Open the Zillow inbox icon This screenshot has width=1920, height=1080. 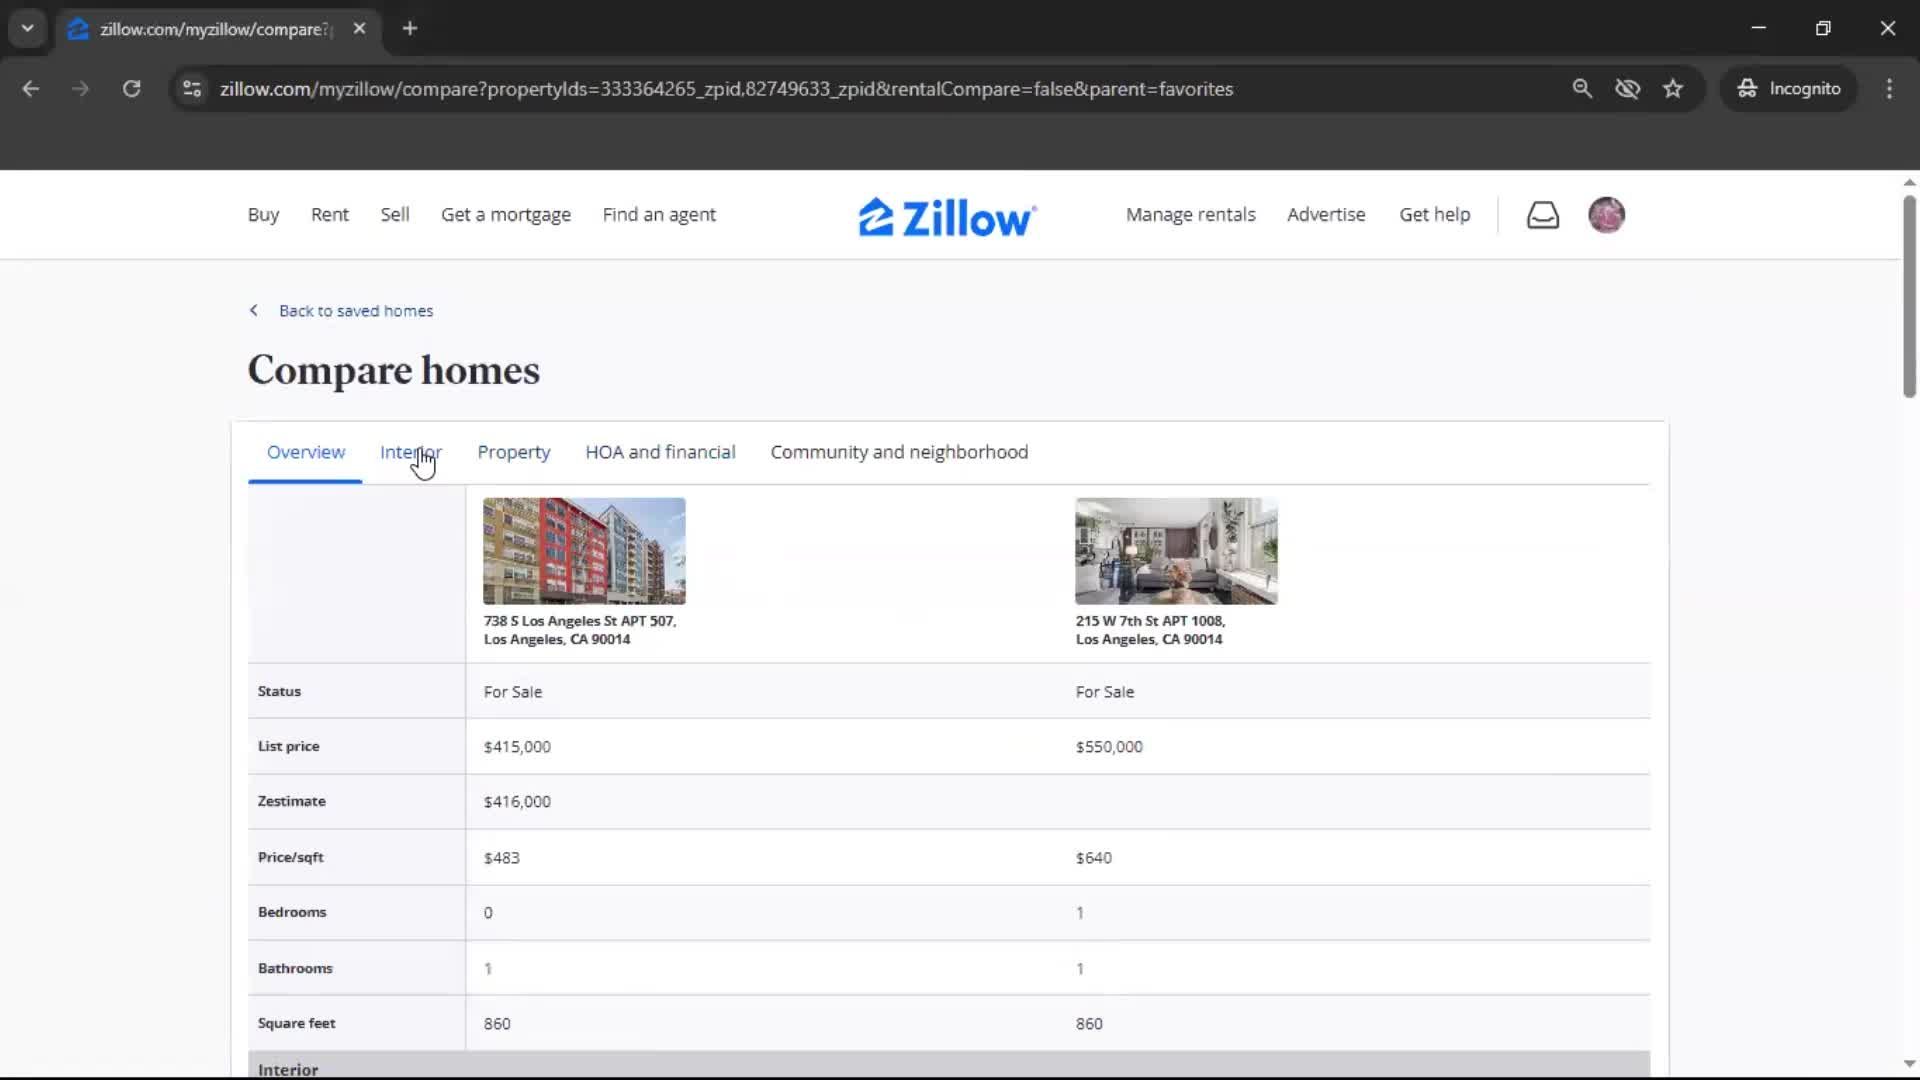coord(1542,215)
